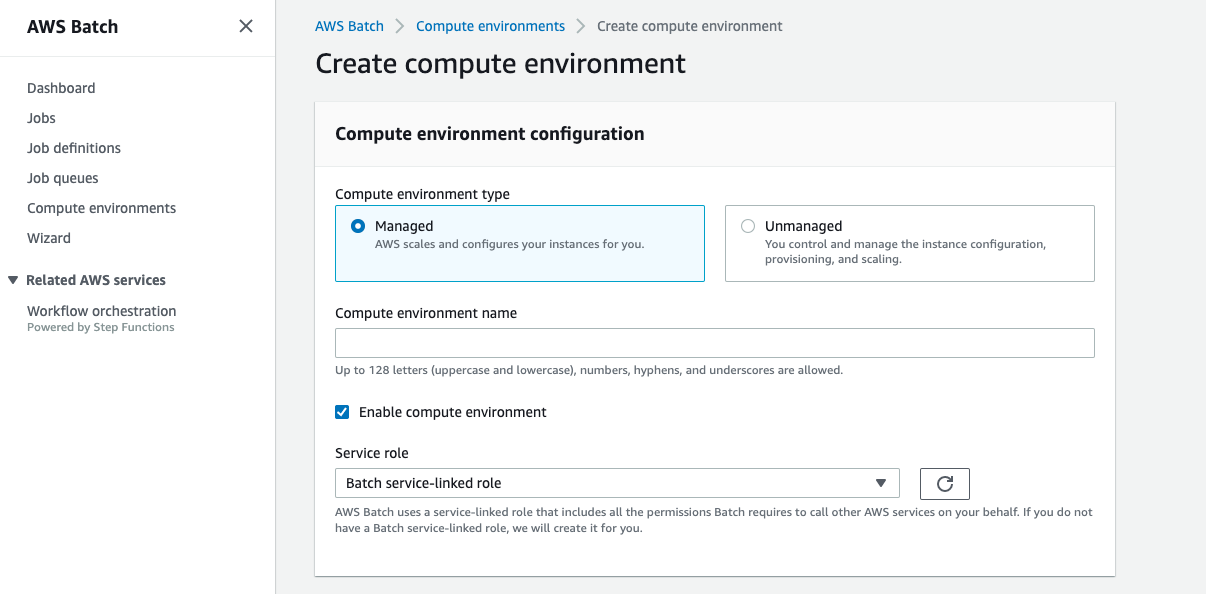Go to Jobs in the sidebar

[41, 118]
